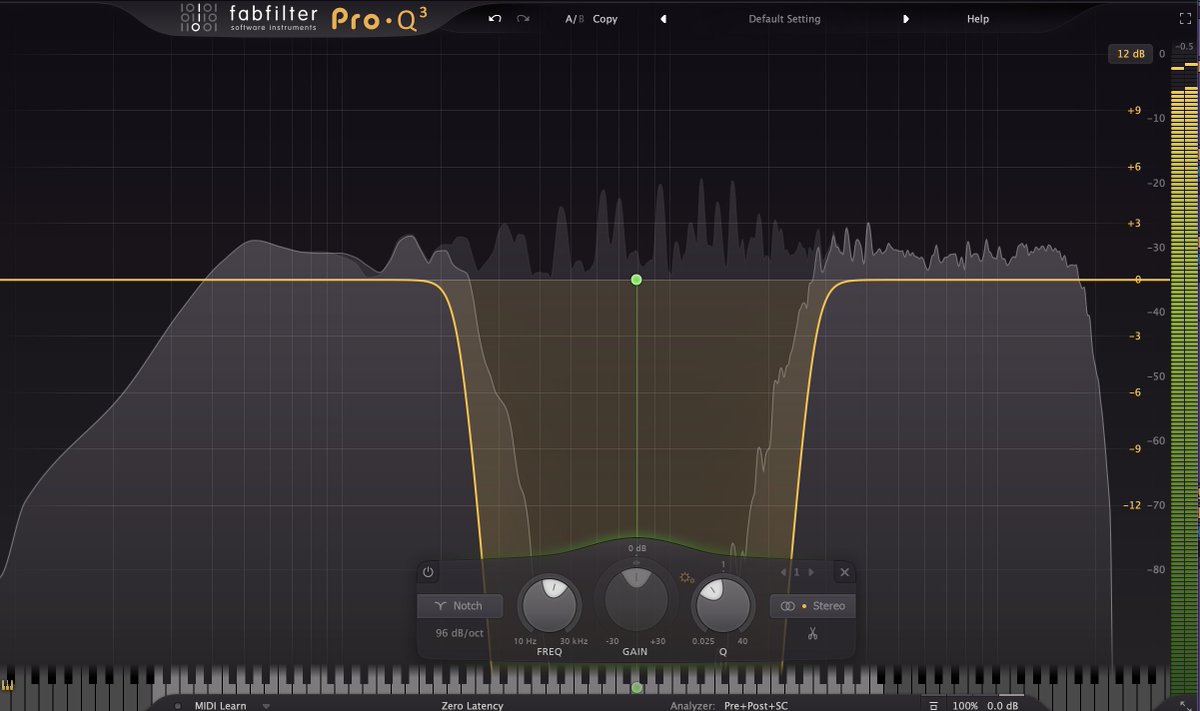Viewport: 1200px width, 711px height.
Task: Click the Copy button
Action: click(605, 19)
